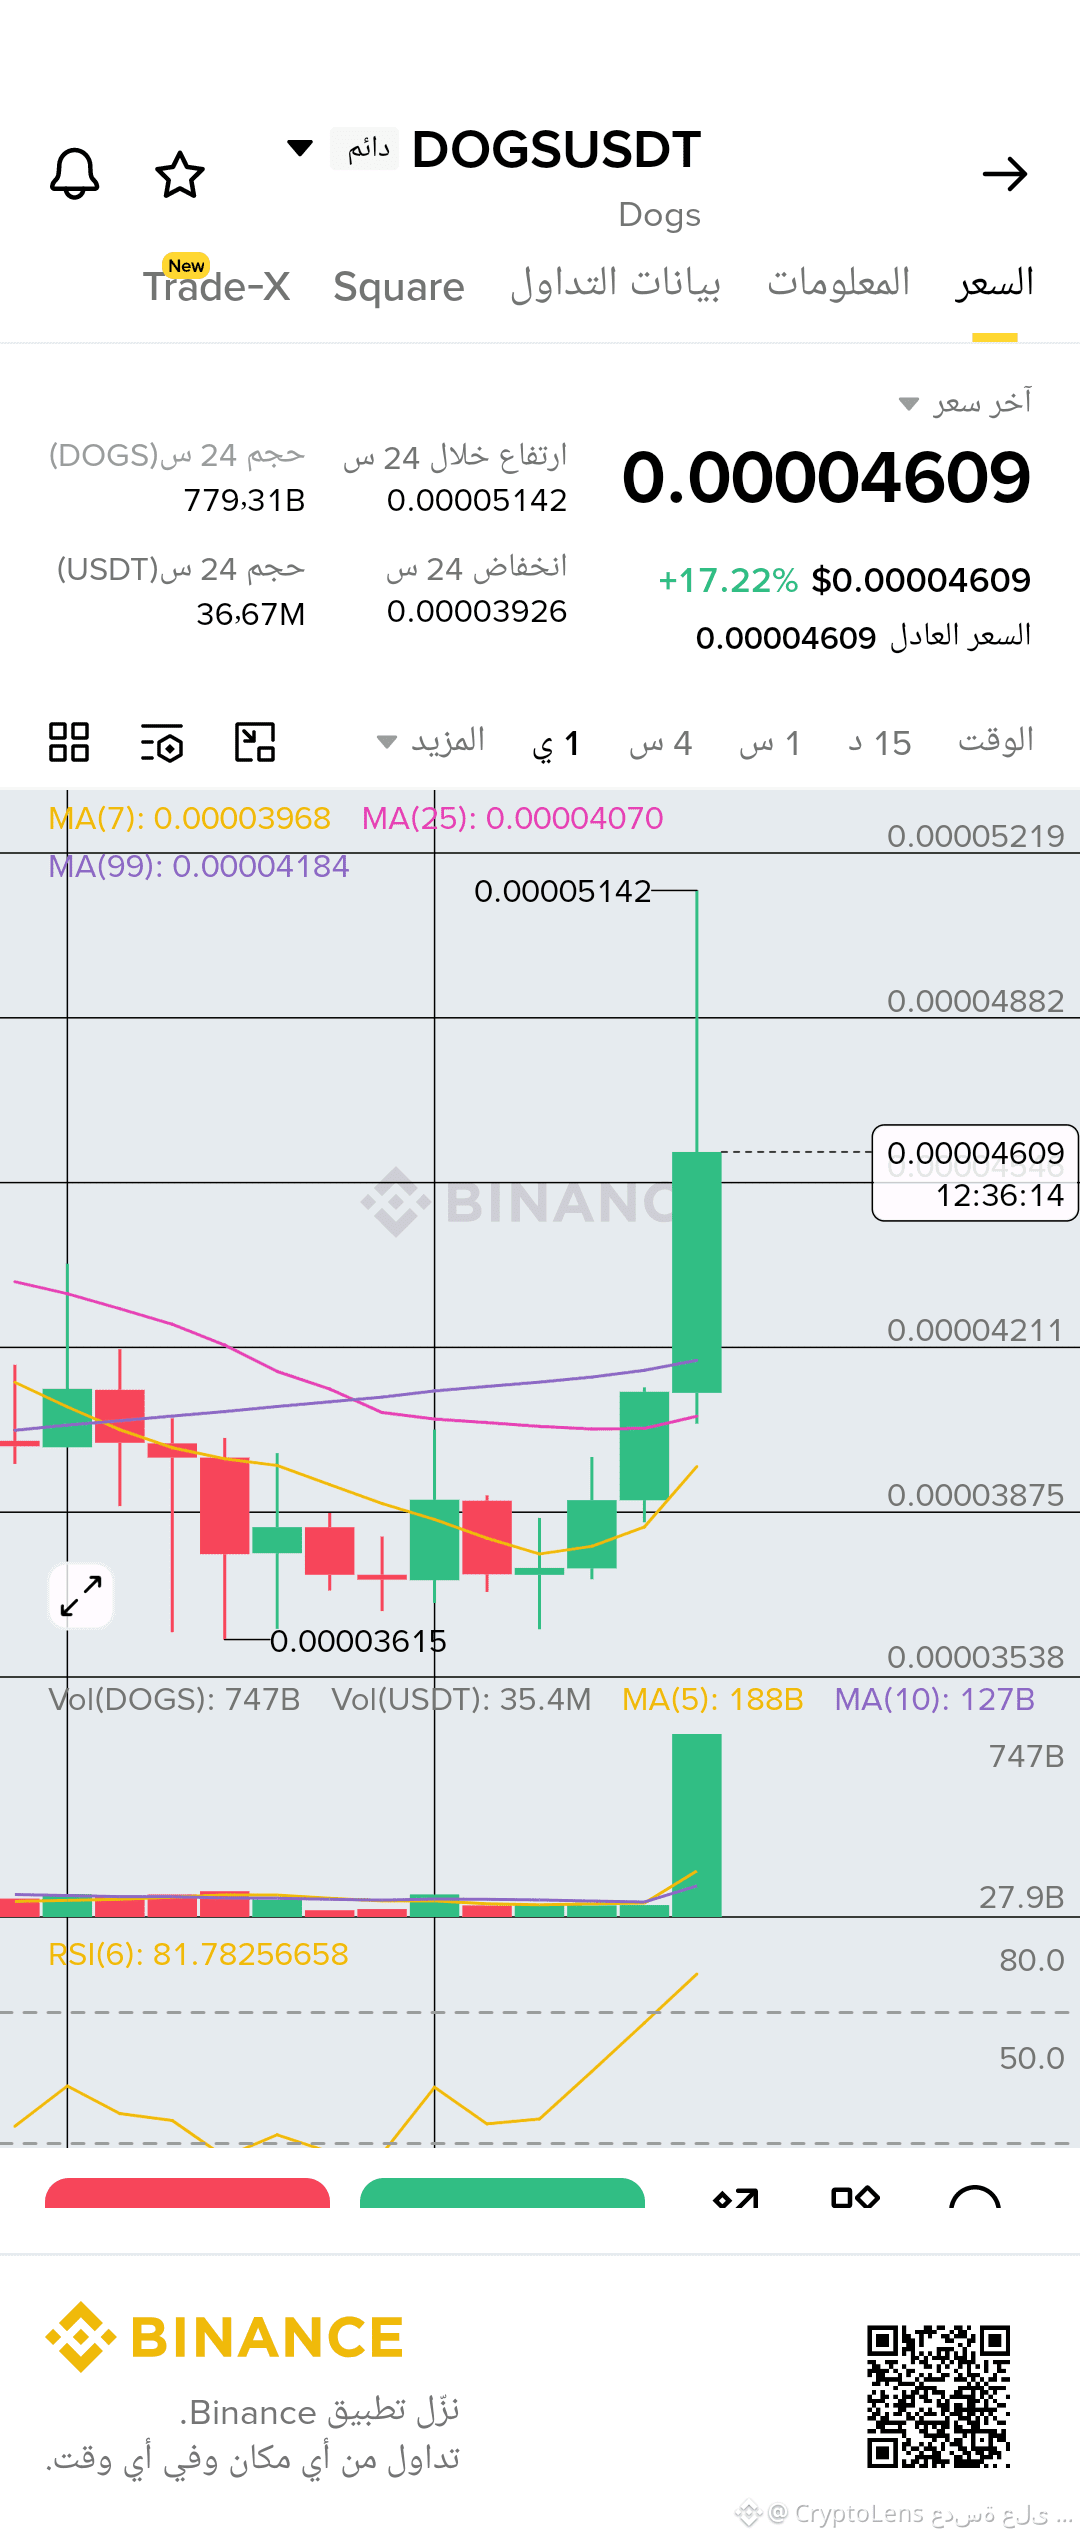
Task: Tap the Vol(DOGS): 747B label
Action: click(174, 1699)
